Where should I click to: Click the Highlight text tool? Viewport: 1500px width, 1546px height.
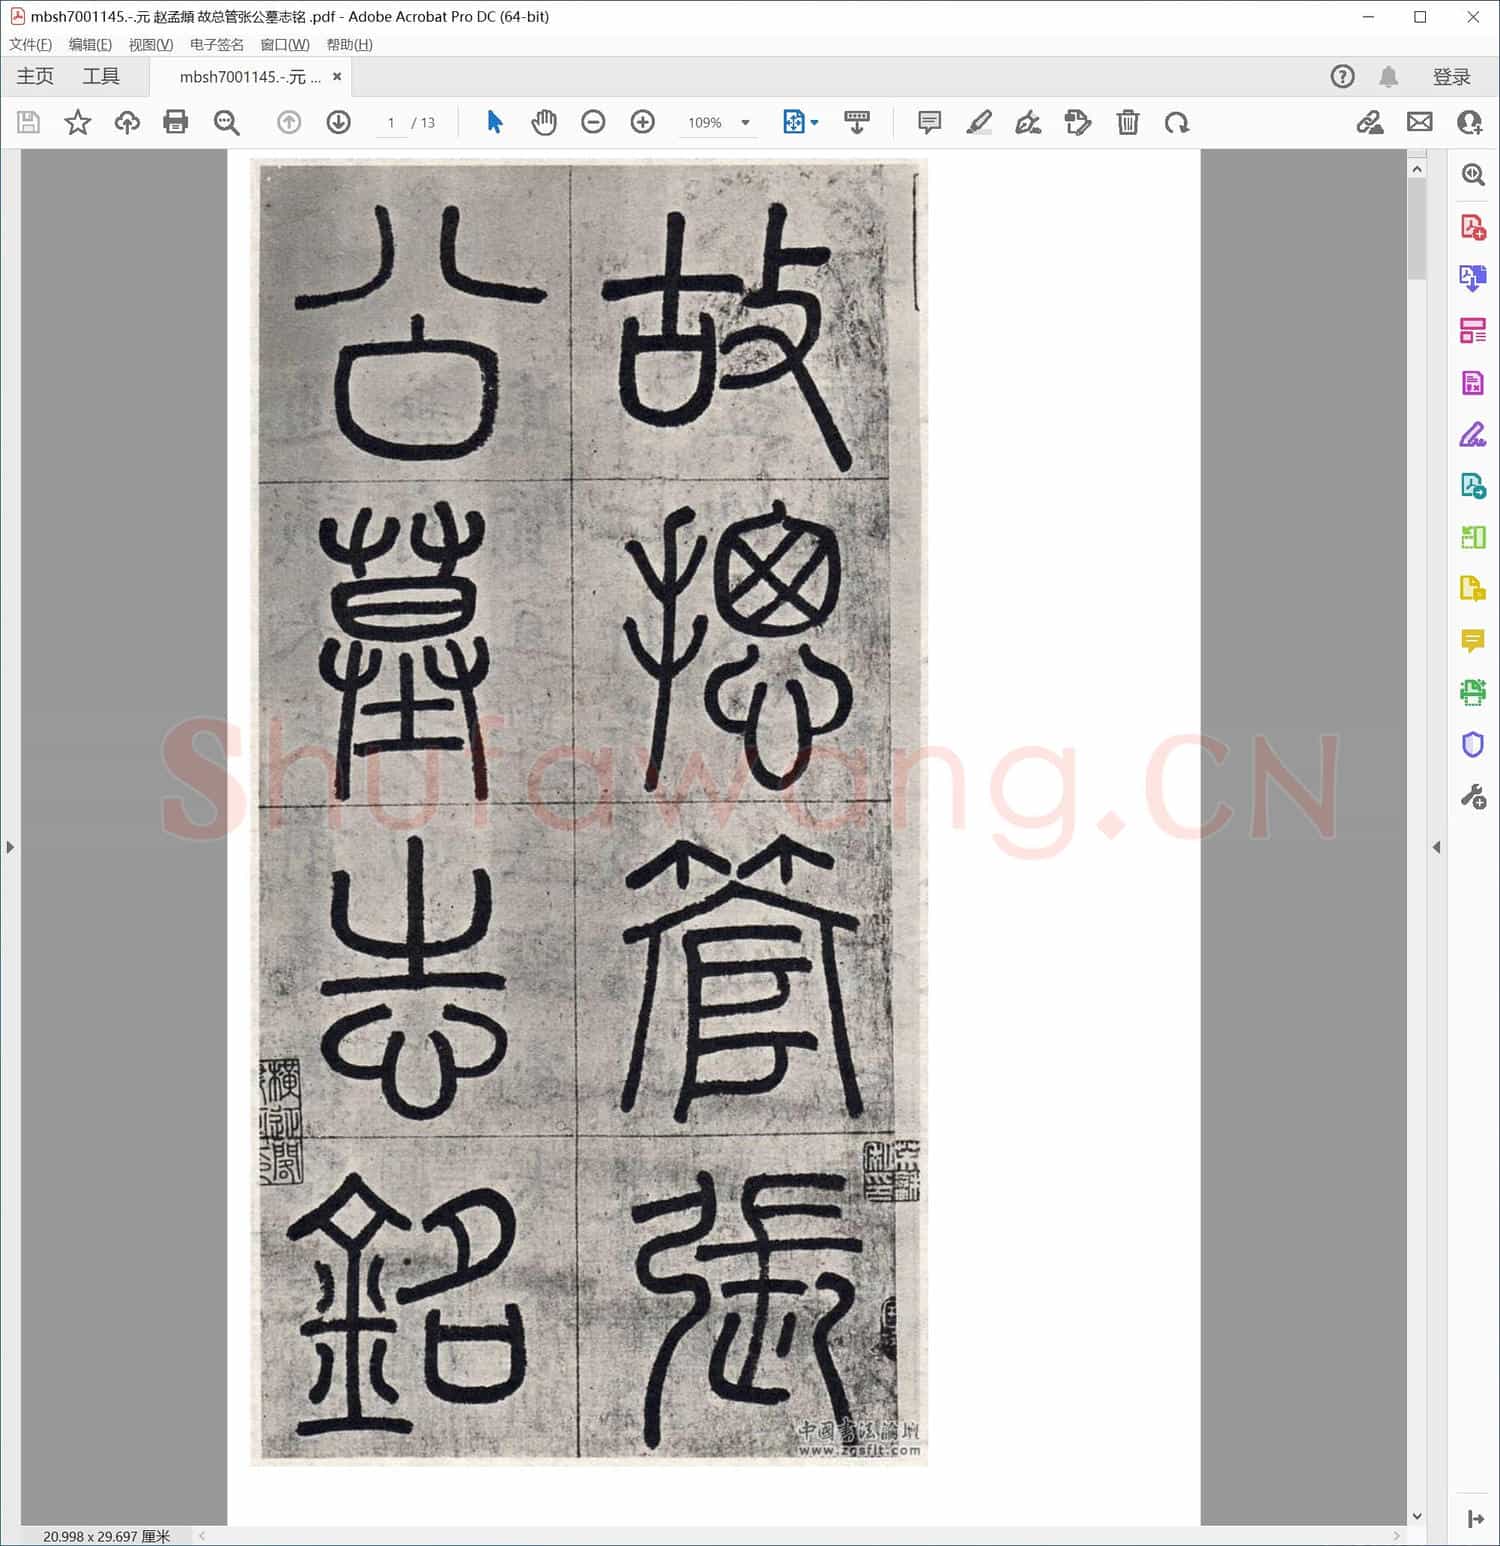[x=979, y=122]
